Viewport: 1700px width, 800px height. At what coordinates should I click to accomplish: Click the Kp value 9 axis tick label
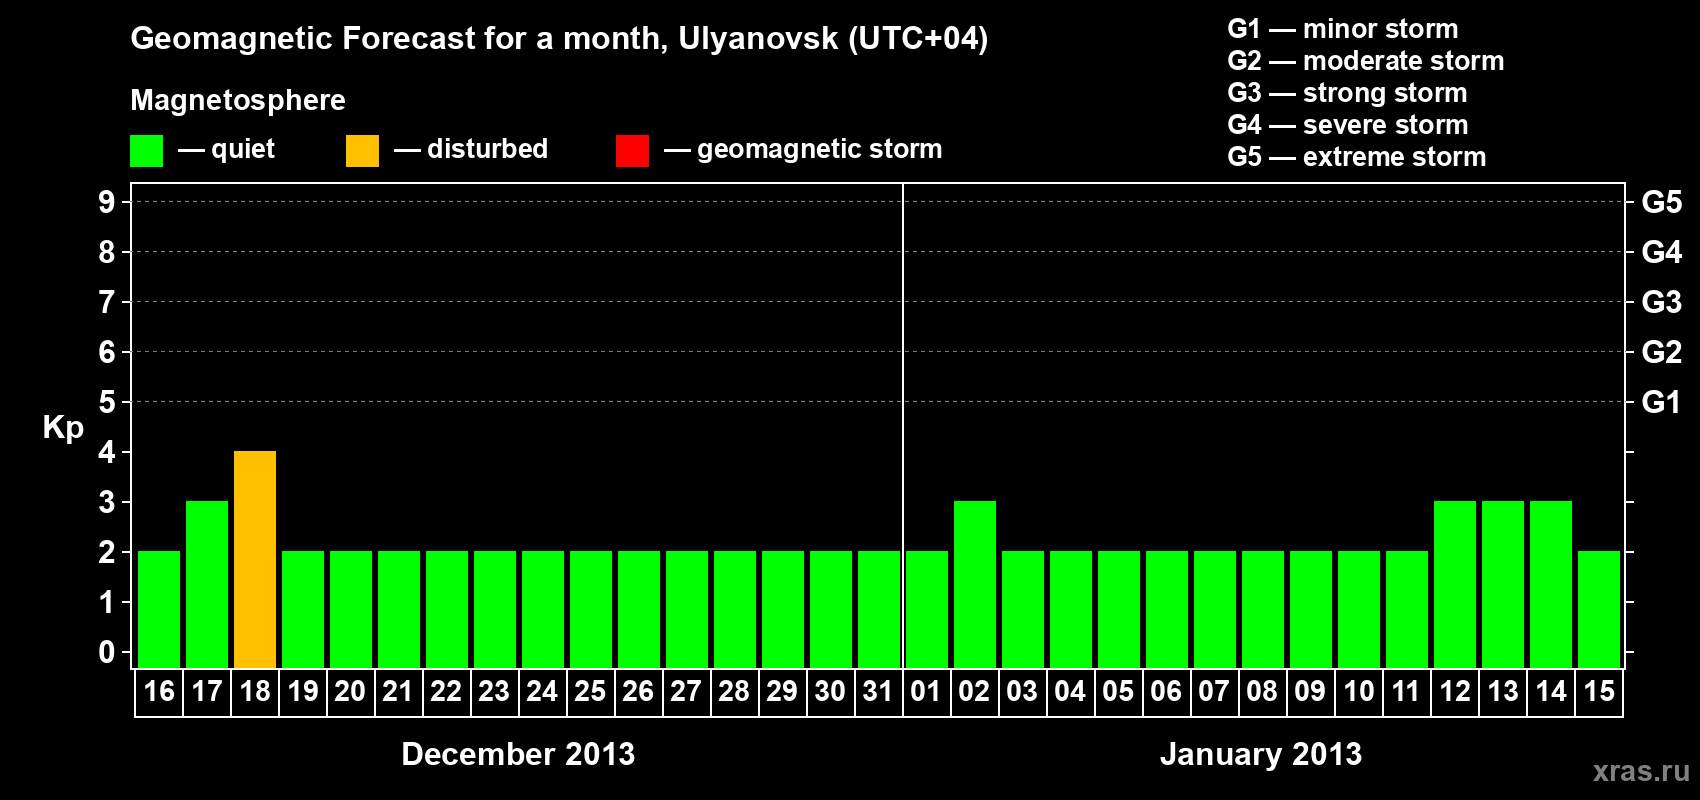point(107,202)
